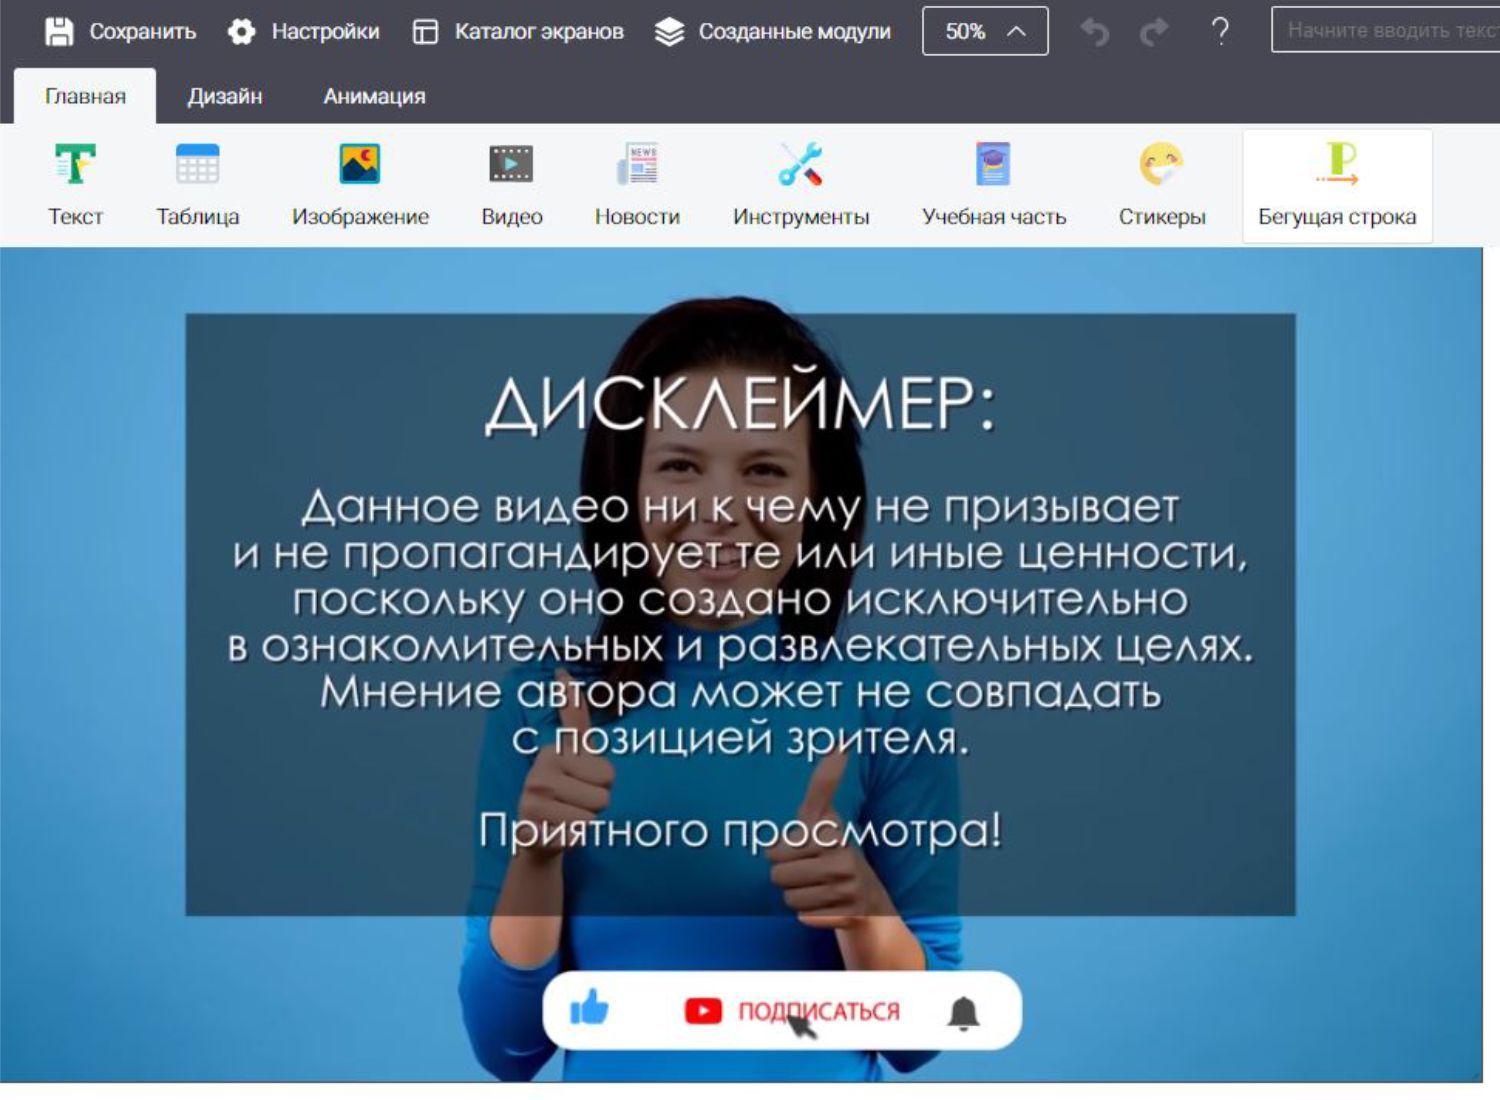Image resolution: width=1500 pixels, height=1100 pixels.
Task: Switch to the Главная tab
Action: pyautogui.click(x=85, y=96)
